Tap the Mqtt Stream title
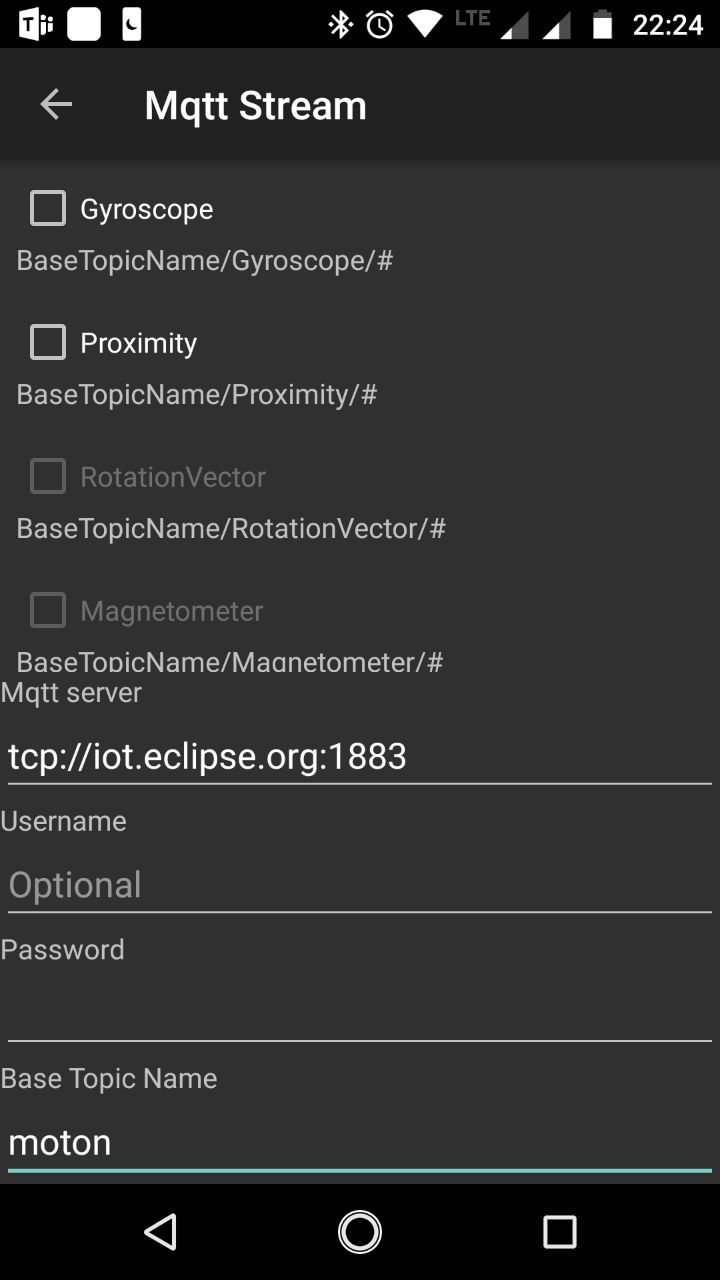 pyautogui.click(x=255, y=105)
